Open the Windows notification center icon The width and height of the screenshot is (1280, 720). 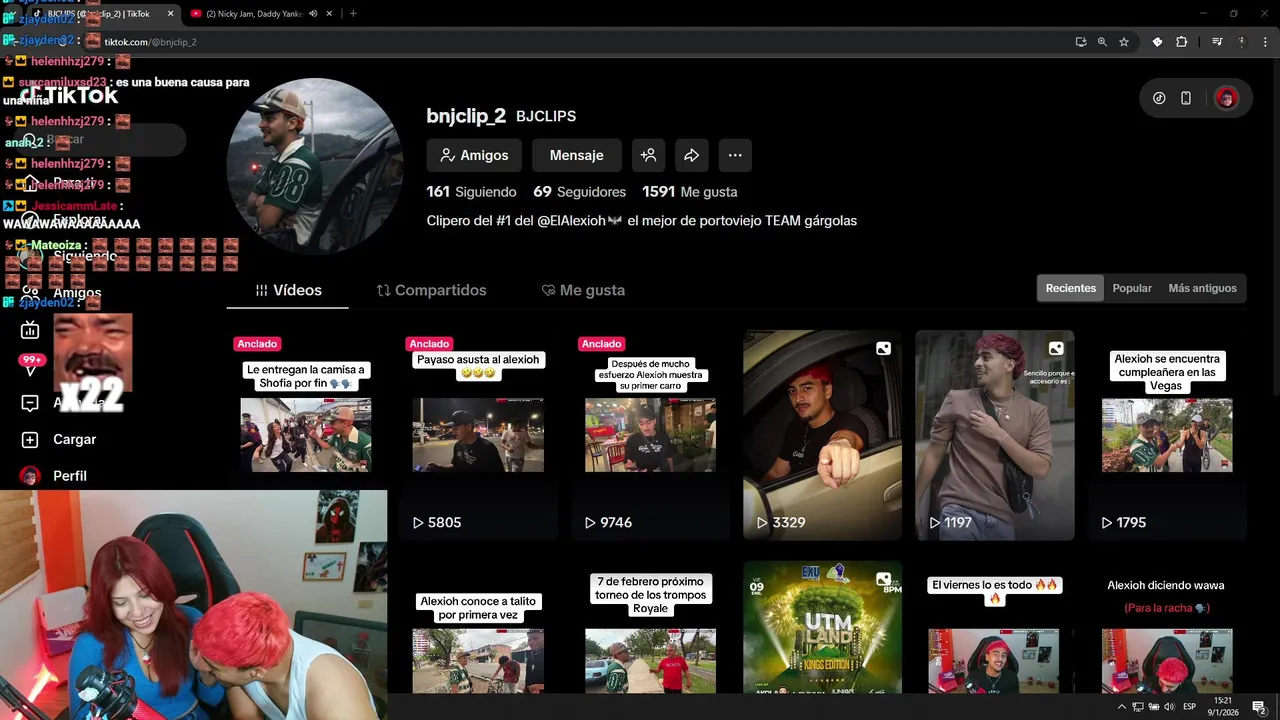coord(1259,707)
